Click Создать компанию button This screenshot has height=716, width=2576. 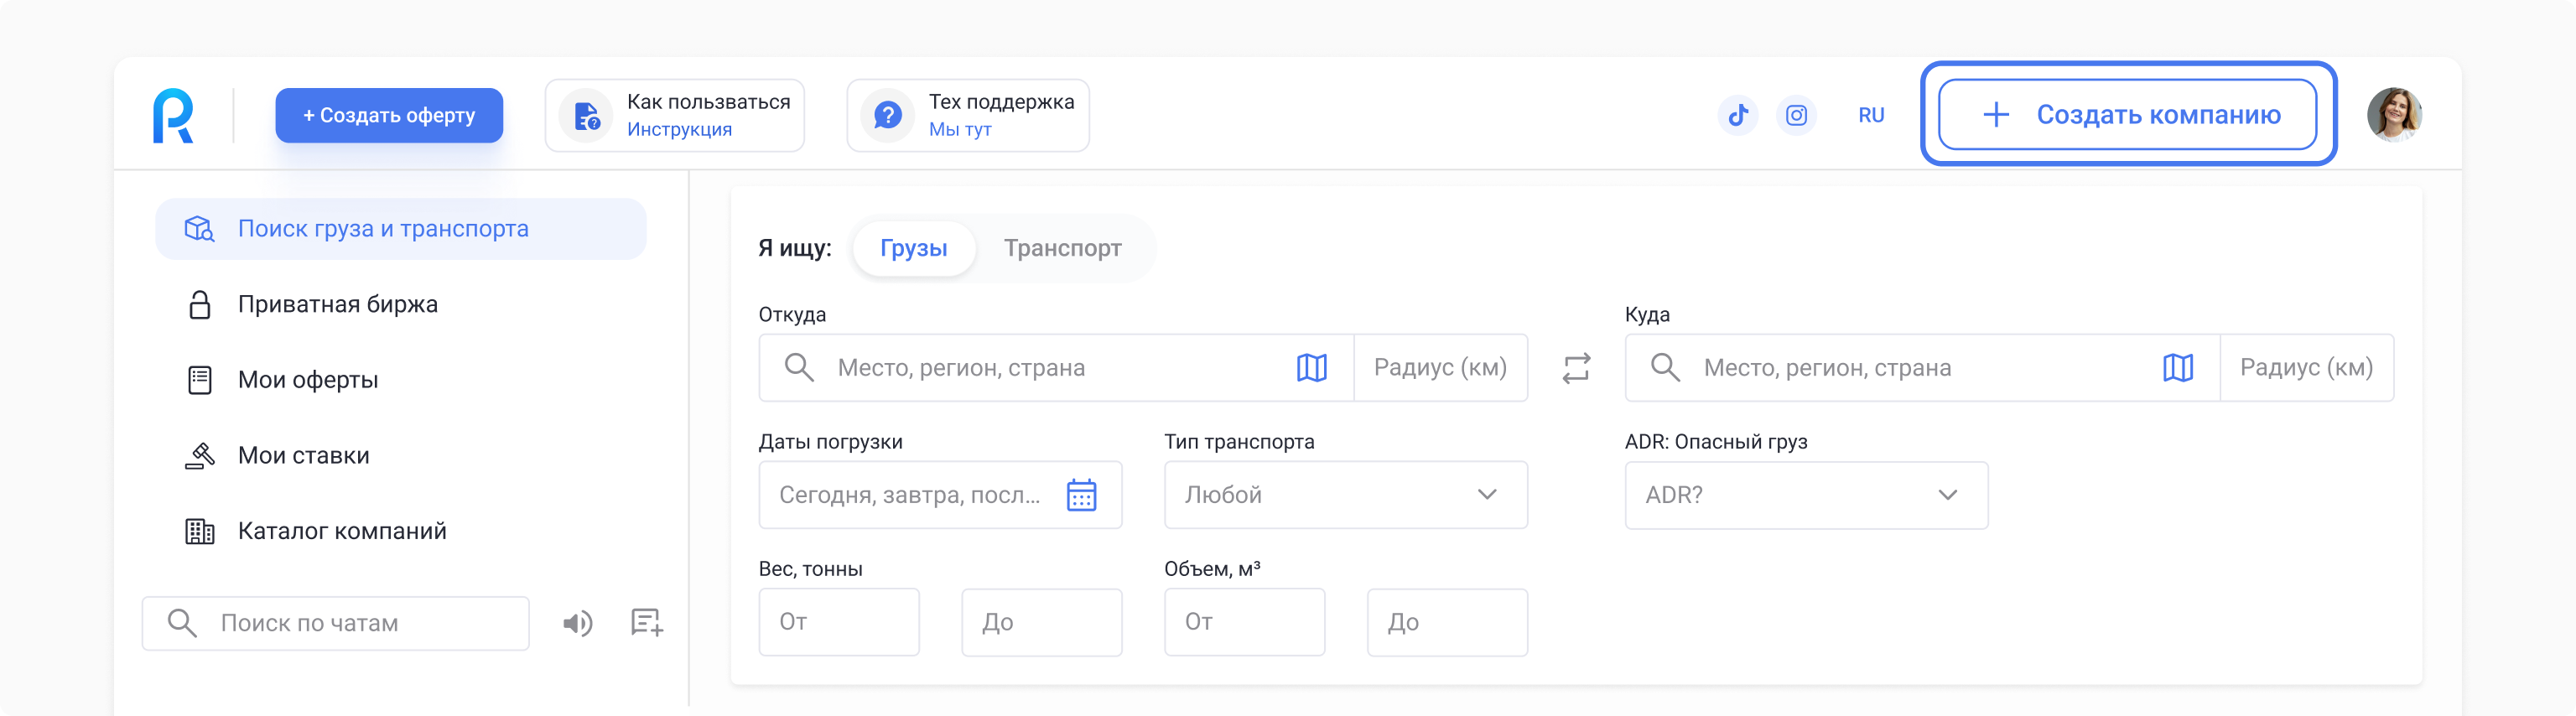[x=2127, y=115]
